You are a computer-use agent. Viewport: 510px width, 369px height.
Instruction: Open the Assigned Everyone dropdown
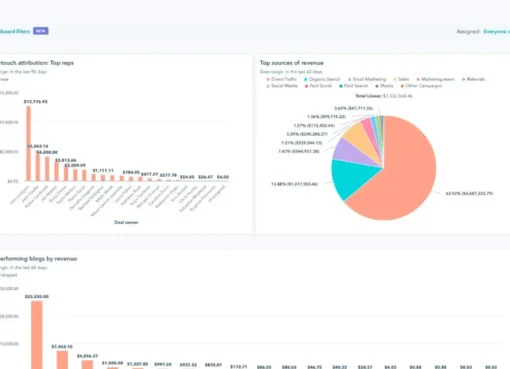[x=496, y=31]
